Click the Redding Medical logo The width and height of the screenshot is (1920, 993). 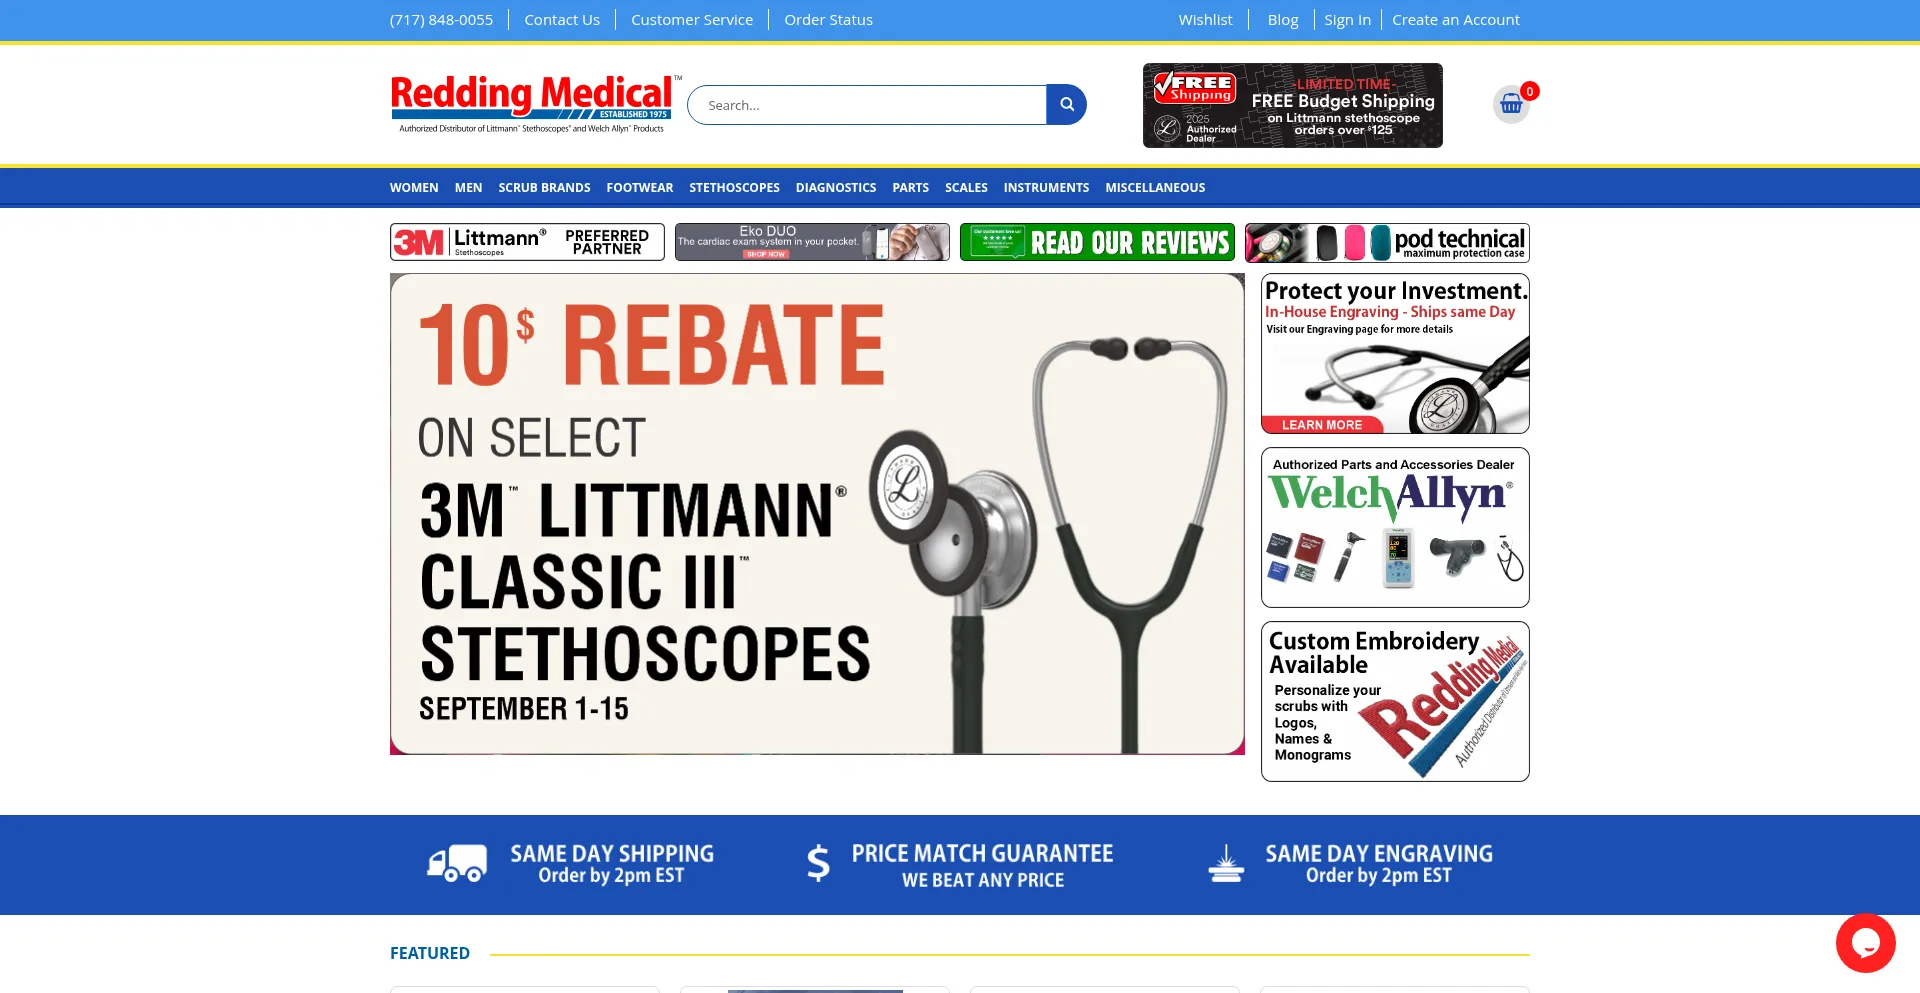(x=536, y=104)
